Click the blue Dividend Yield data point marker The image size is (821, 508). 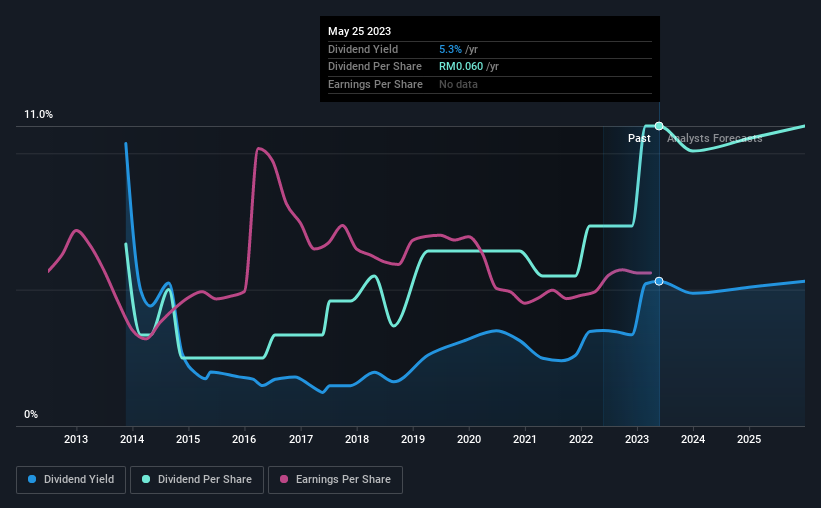(659, 281)
